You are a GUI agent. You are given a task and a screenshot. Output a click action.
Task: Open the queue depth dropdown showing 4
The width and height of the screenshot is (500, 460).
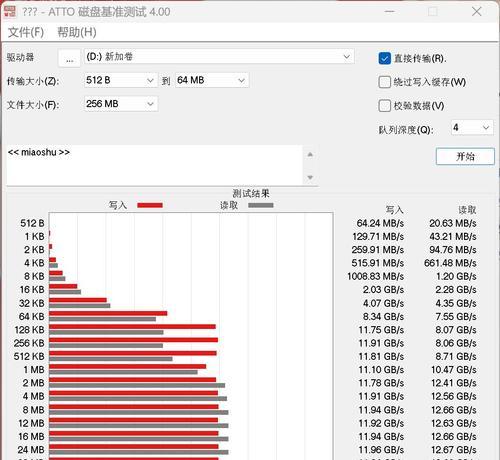coord(472,127)
